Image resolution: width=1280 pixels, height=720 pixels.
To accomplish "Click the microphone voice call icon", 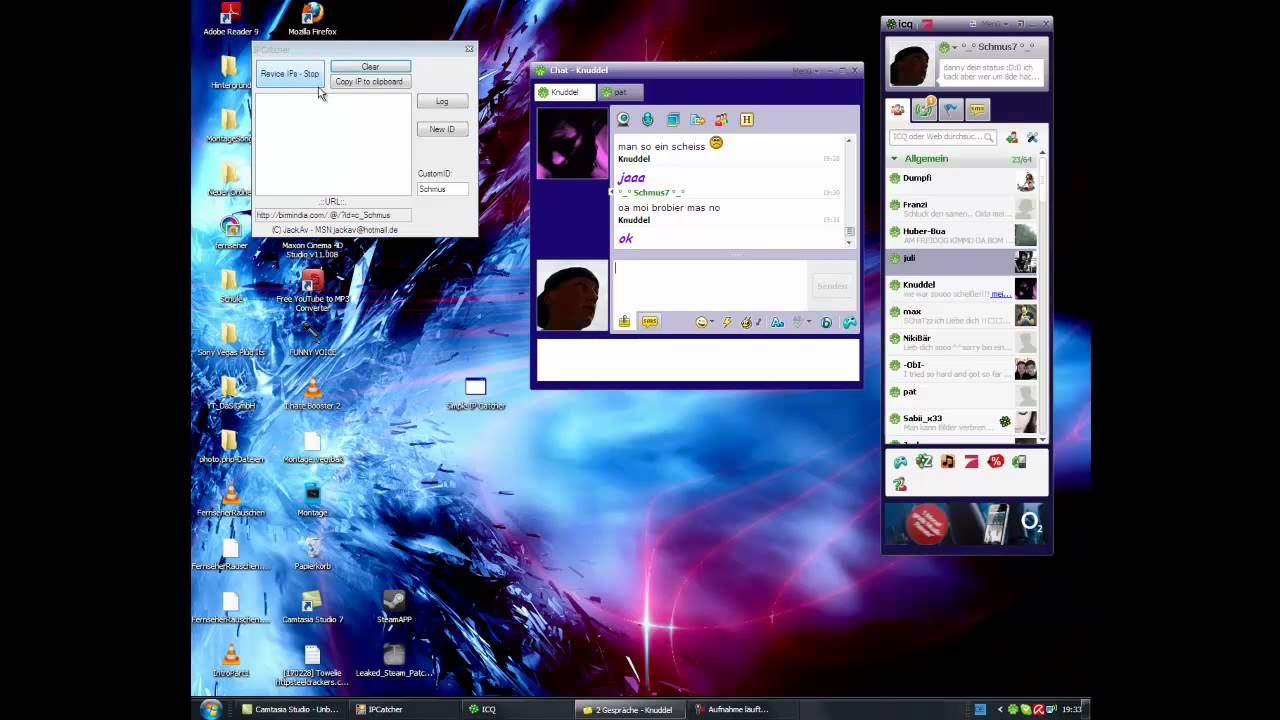I will point(648,120).
